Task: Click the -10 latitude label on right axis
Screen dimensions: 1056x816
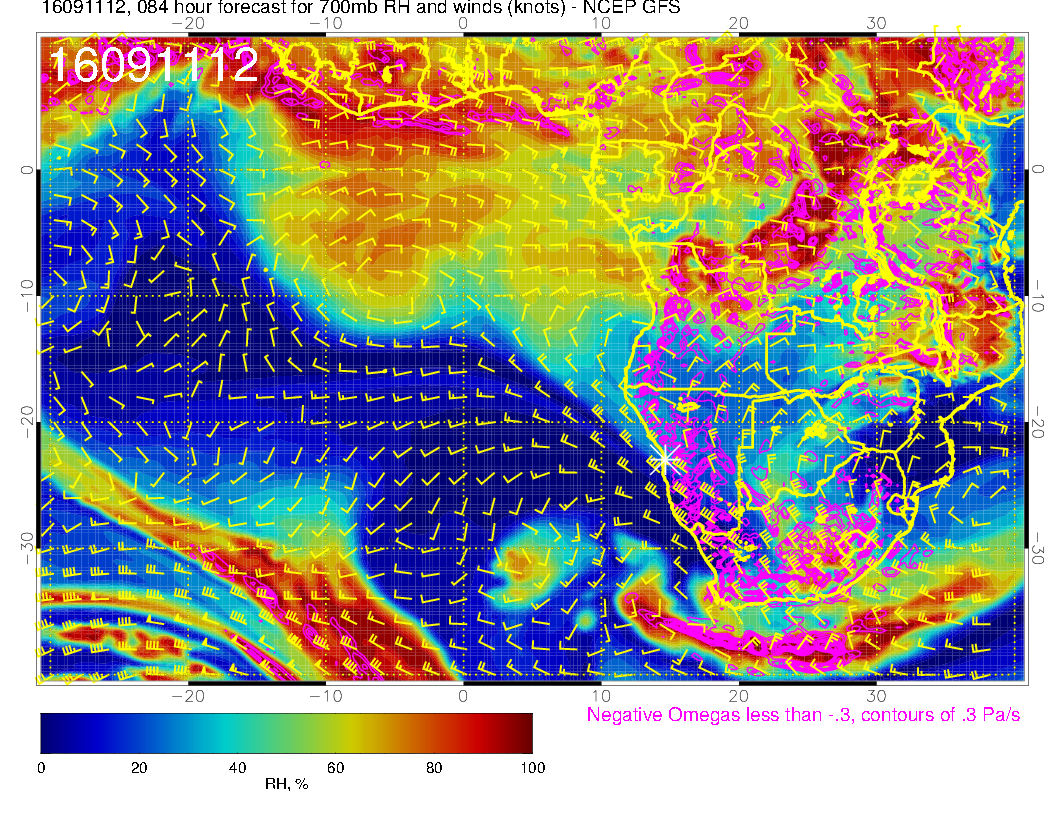Action: (x=1038, y=295)
